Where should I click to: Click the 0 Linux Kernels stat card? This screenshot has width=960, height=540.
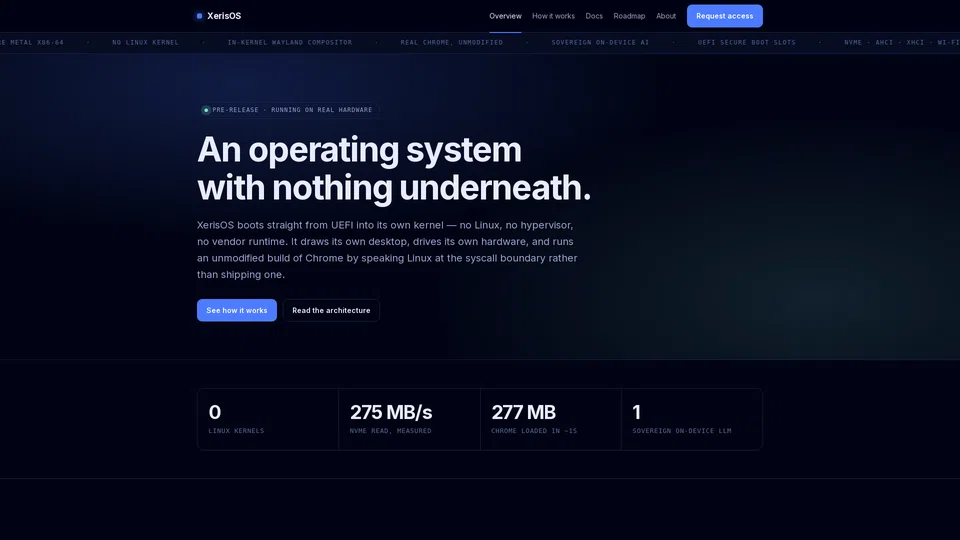[268, 419]
